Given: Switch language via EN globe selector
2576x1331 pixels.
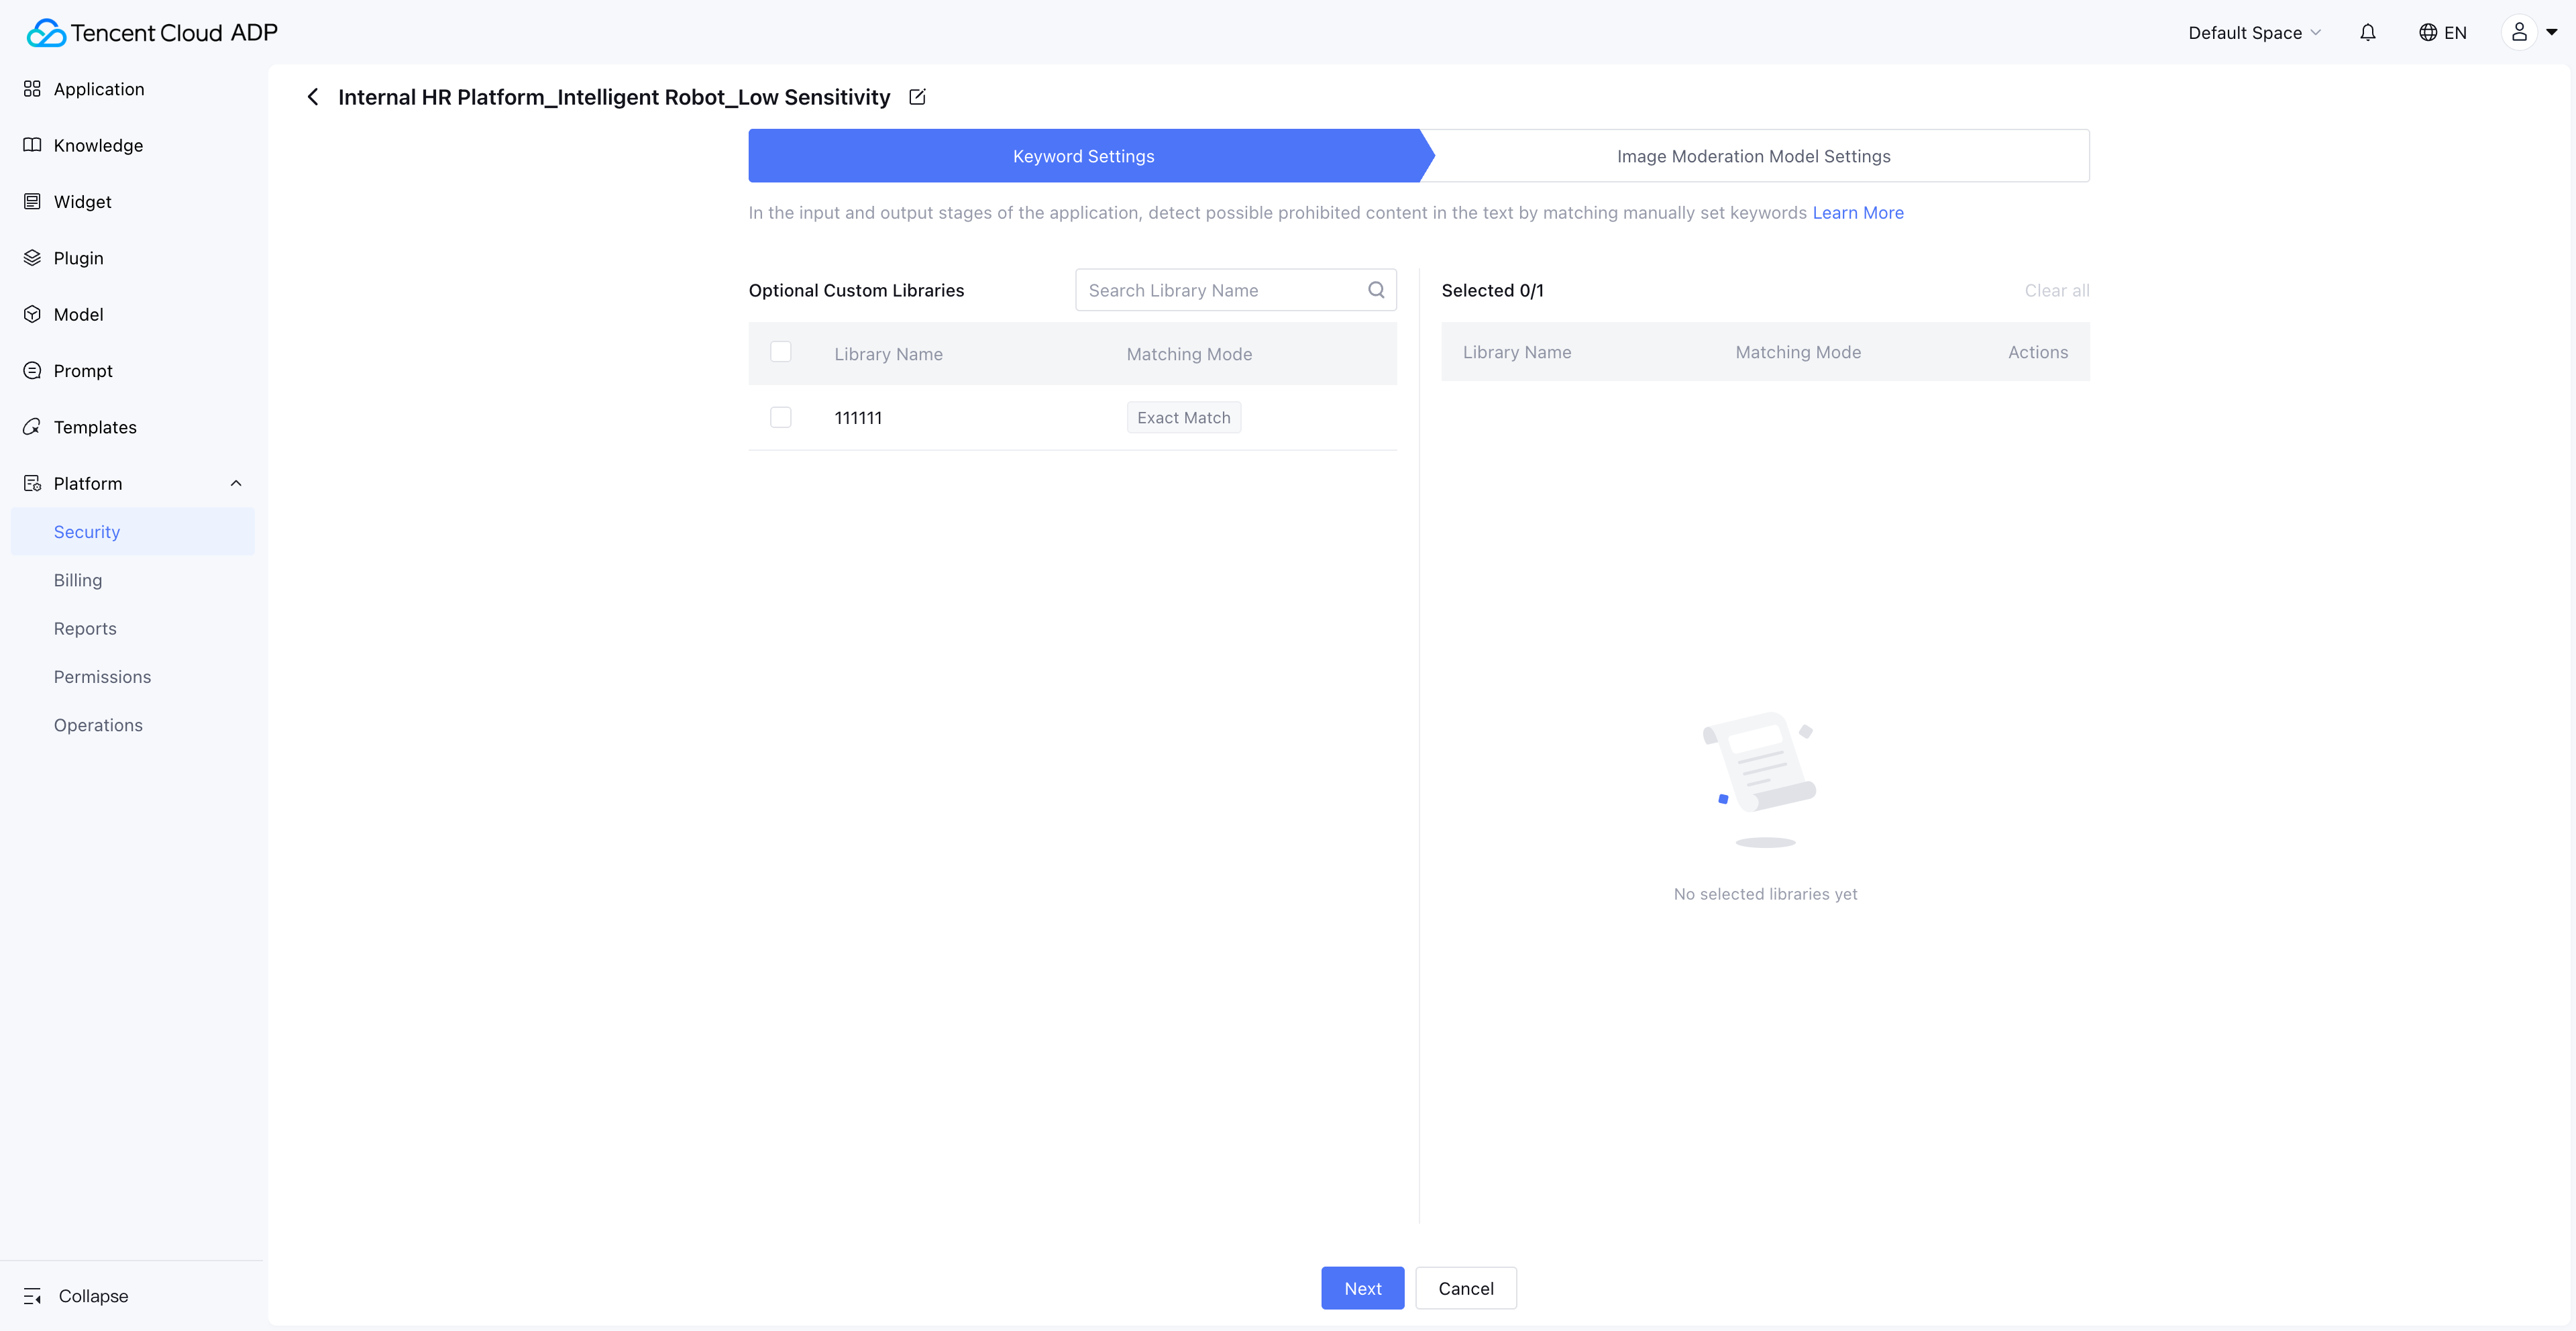Looking at the screenshot, I should pos(2442,33).
